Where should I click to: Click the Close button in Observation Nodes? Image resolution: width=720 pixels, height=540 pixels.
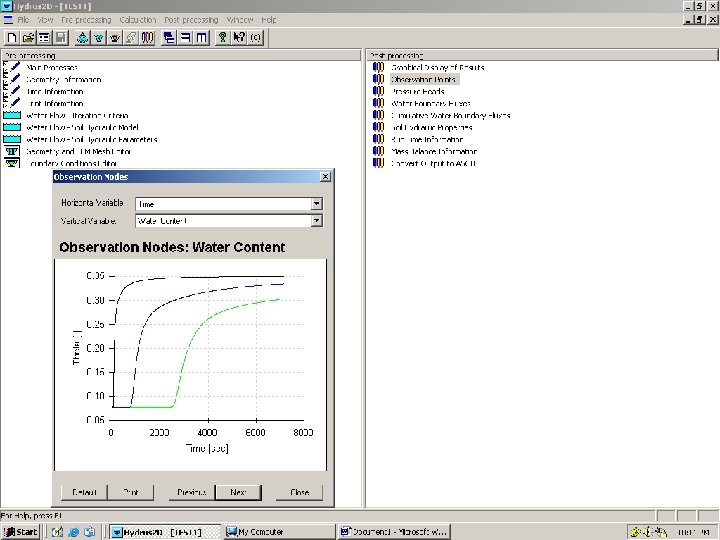299,492
